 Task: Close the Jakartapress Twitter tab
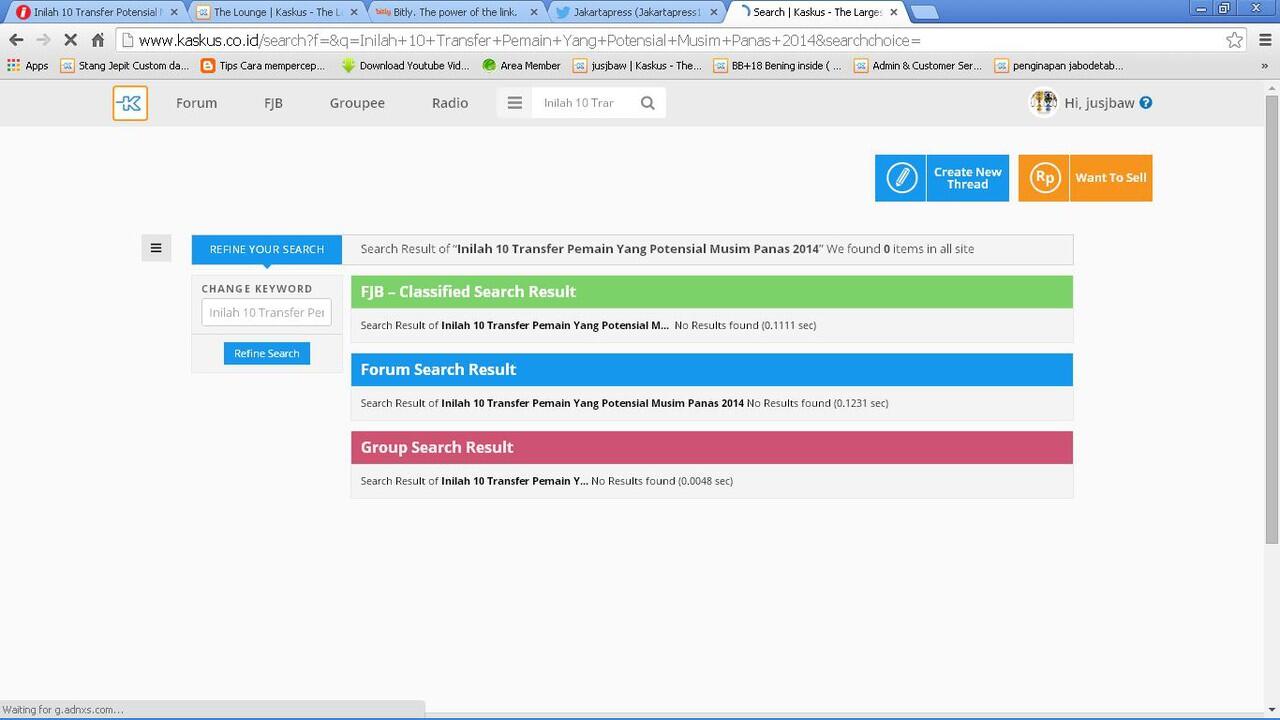tap(714, 12)
